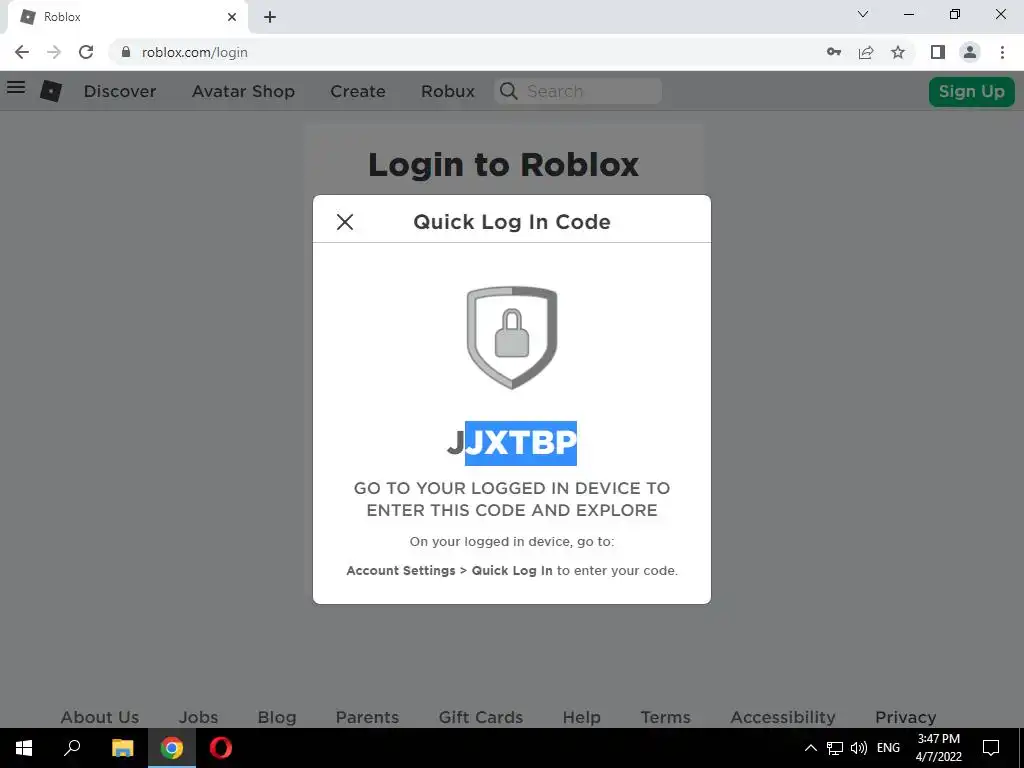Image resolution: width=1024 pixels, height=768 pixels.
Task: Open Gift Cards footer link
Action: (481, 717)
